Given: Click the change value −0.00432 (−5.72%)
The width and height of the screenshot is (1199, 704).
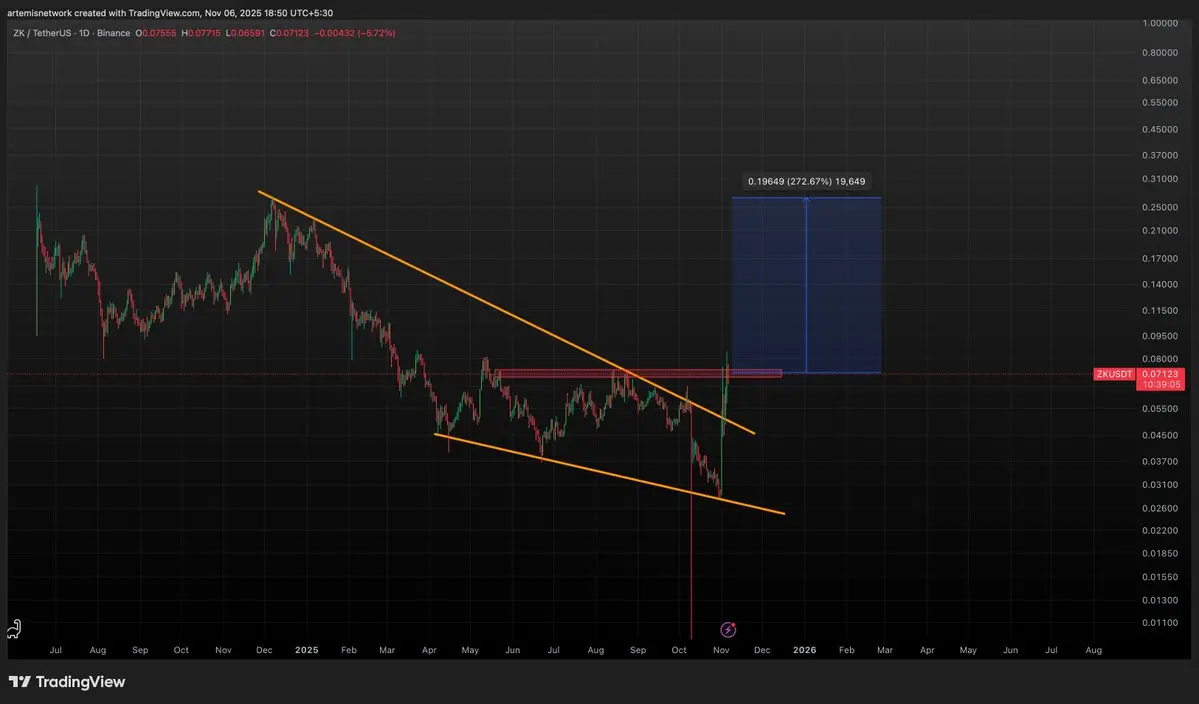Looking at the screenshot, I should [356, 33].
